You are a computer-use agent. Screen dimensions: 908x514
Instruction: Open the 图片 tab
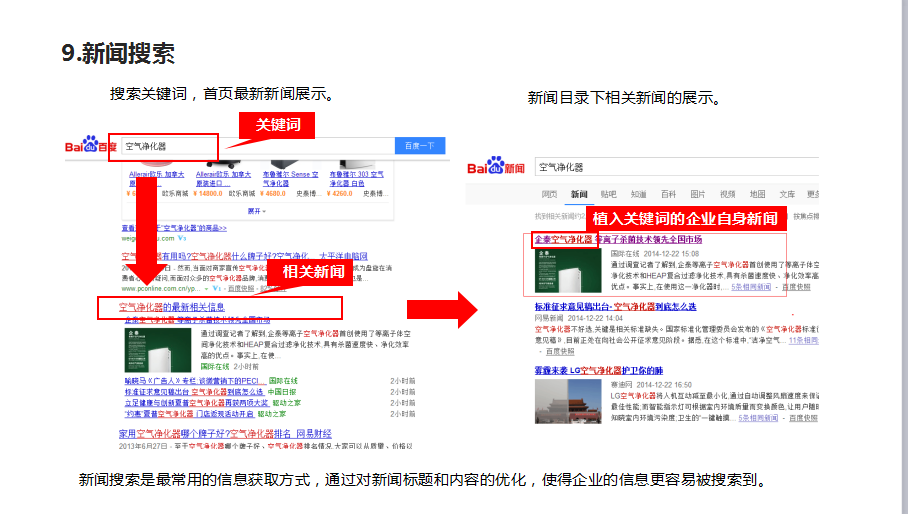[698, 194]
